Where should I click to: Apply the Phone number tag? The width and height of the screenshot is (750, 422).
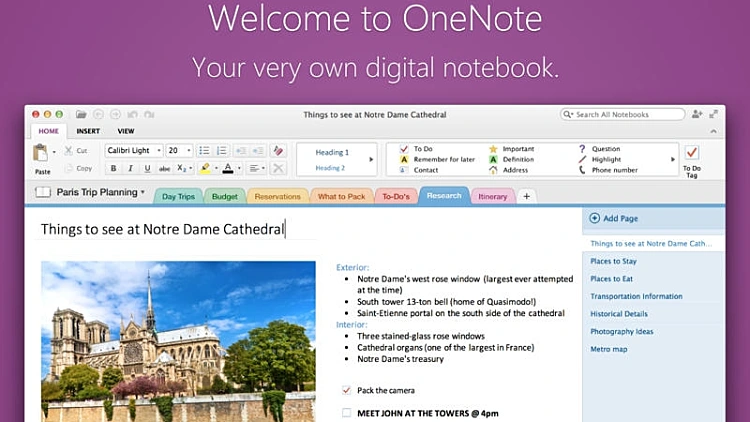coord(608,170)
